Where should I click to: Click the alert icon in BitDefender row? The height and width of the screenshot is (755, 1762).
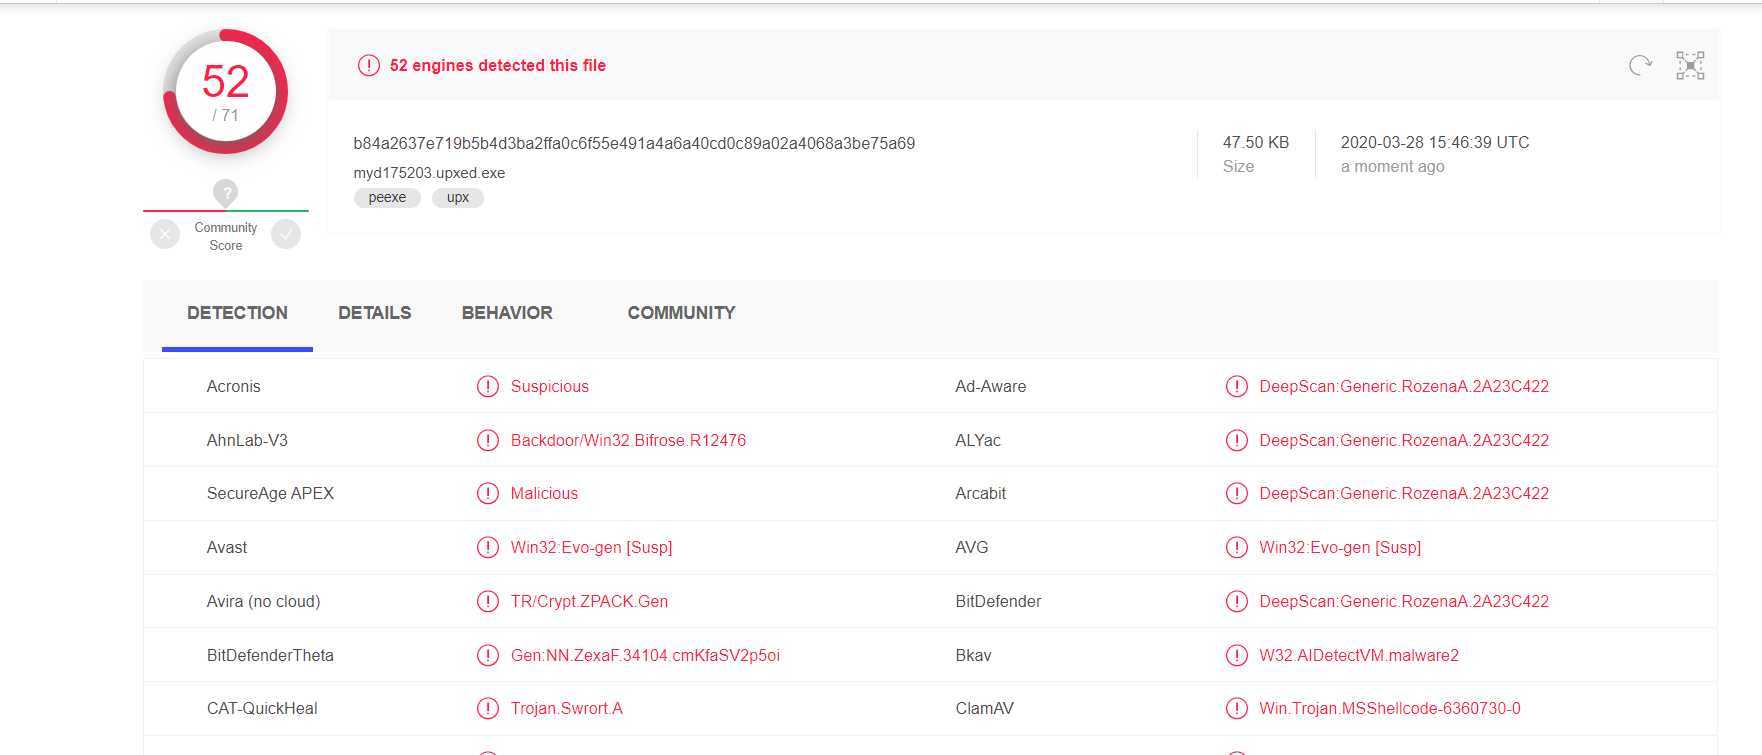(x=1237, y=601)
